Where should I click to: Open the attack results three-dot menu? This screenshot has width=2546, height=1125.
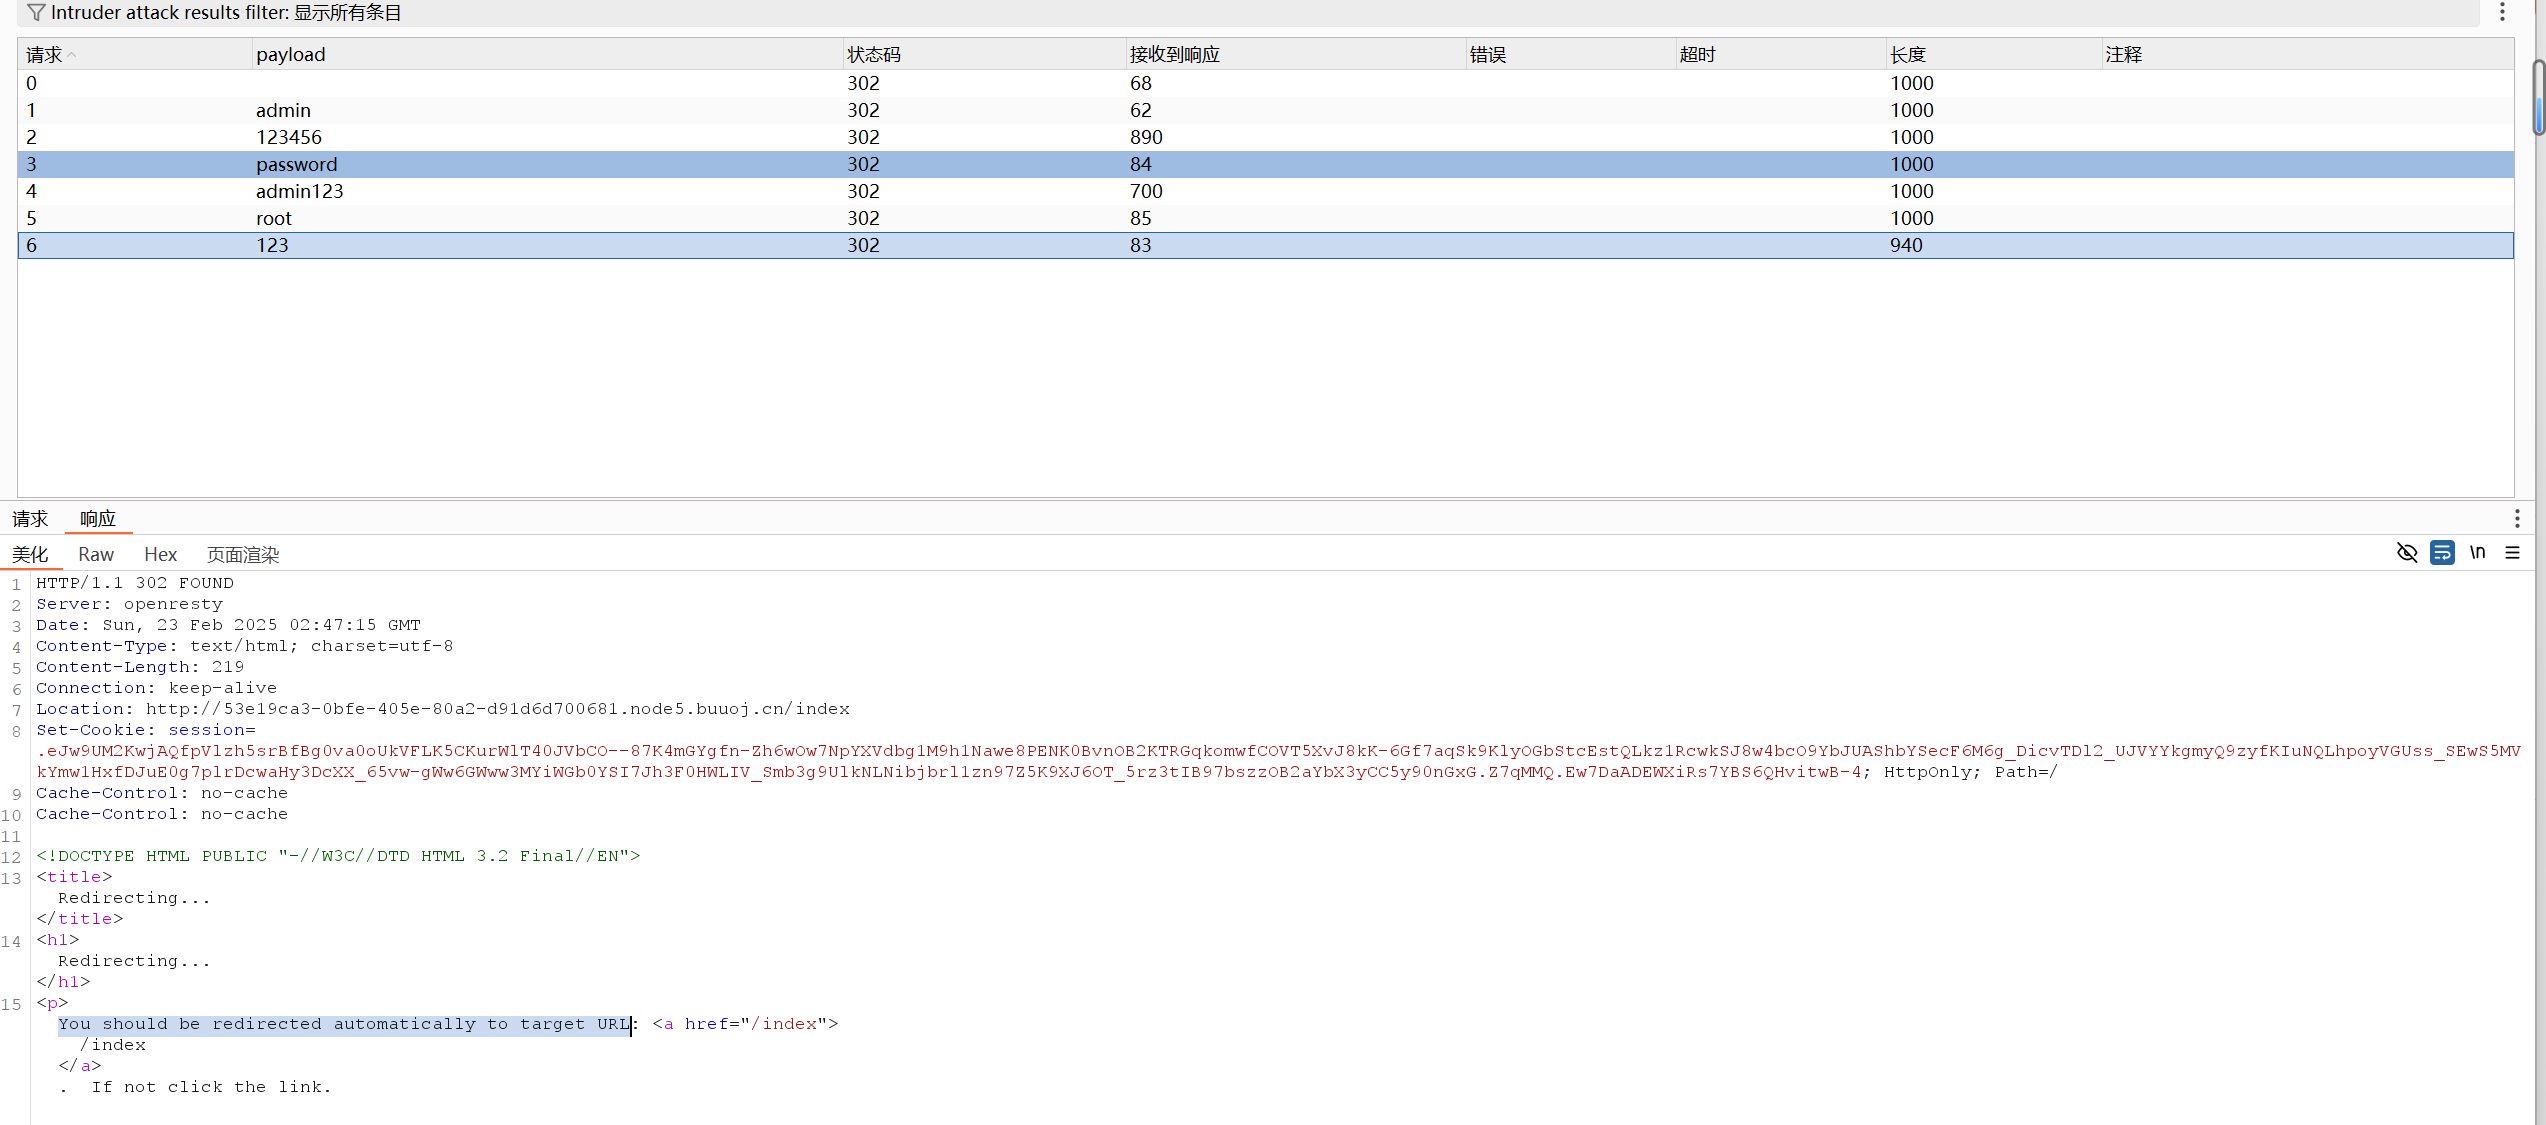coord(2501,12)
